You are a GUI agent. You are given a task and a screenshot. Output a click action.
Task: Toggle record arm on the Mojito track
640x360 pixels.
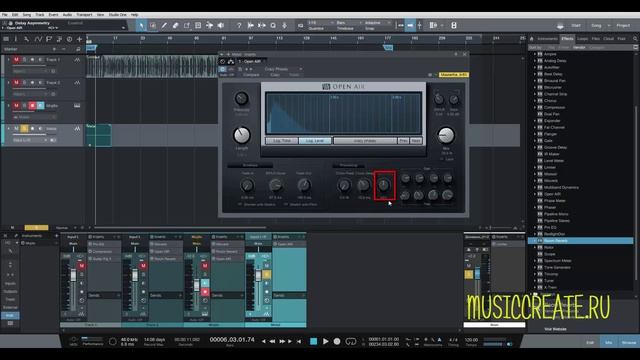pos(32,106)
